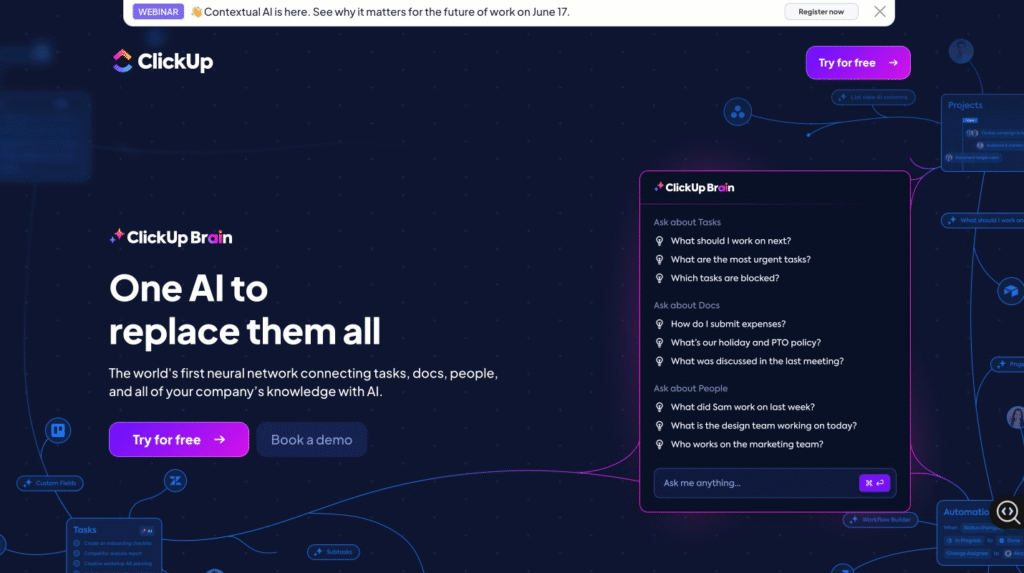The height and width of the screenshot is (573, 1024).
Task: Click the Book a demo button
Action: 312,440
